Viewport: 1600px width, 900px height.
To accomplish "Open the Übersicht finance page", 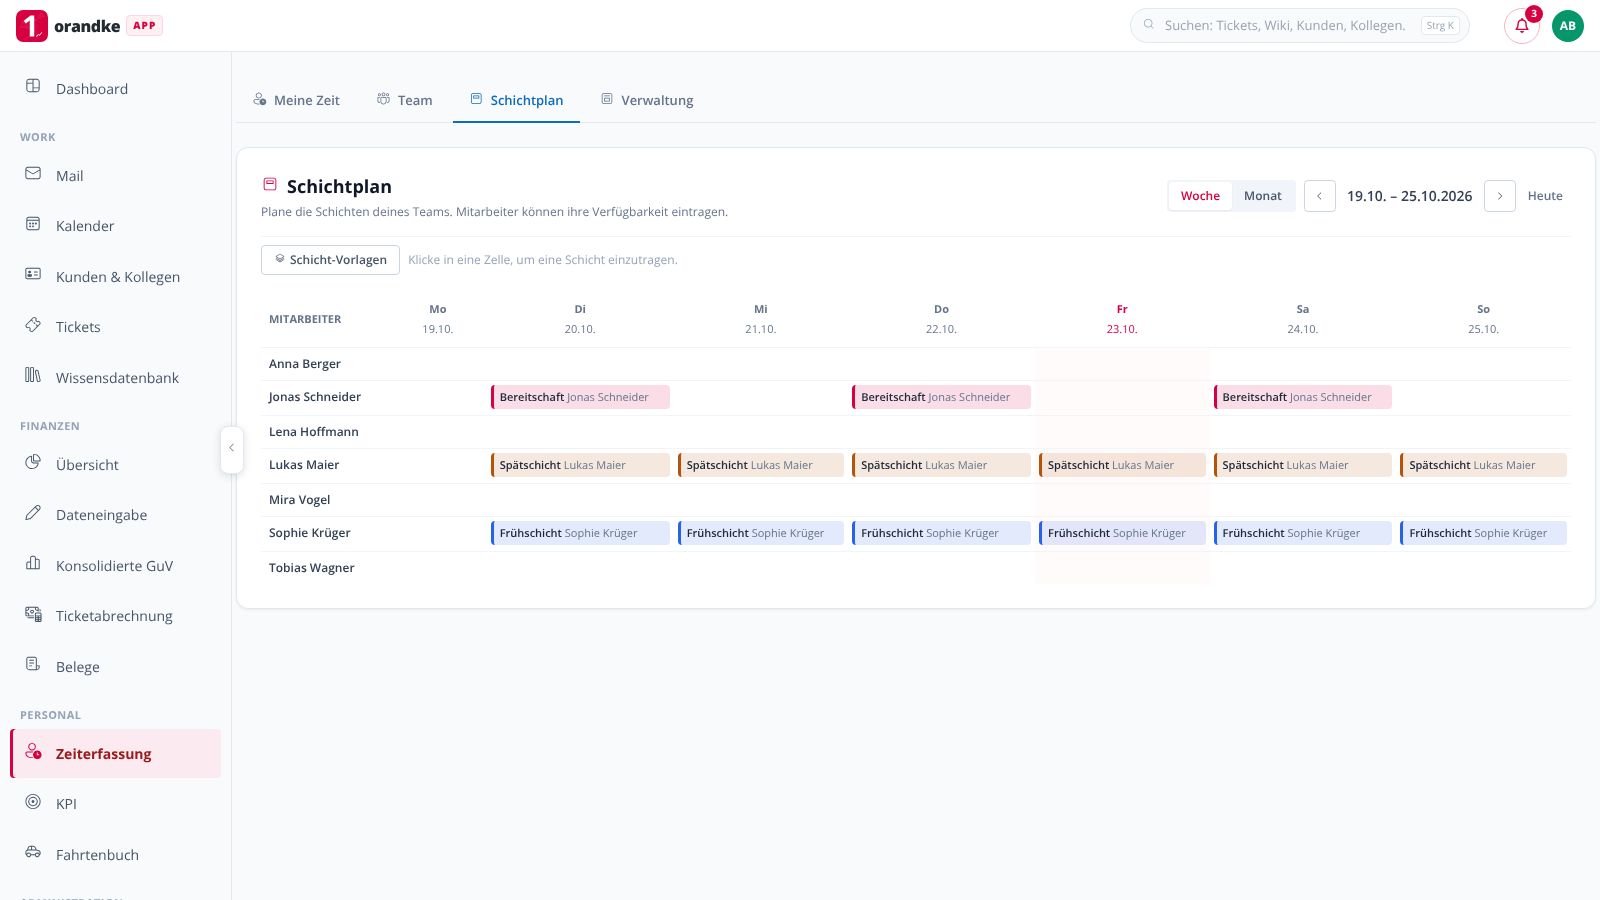I will tap(116, 465).
